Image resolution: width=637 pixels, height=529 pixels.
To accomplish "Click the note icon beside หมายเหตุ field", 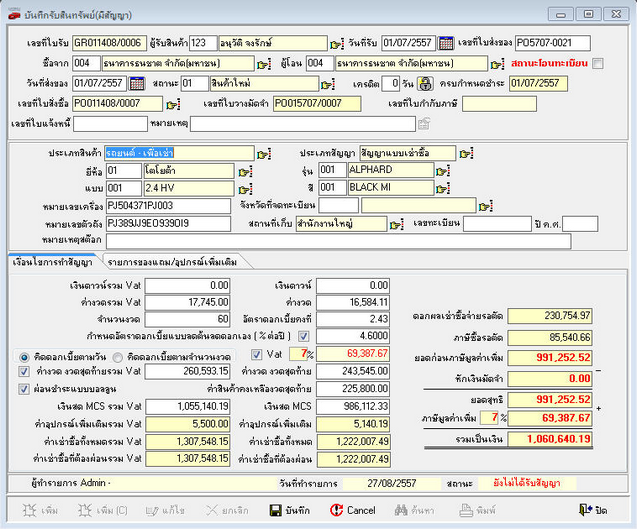I will [424, 124].
